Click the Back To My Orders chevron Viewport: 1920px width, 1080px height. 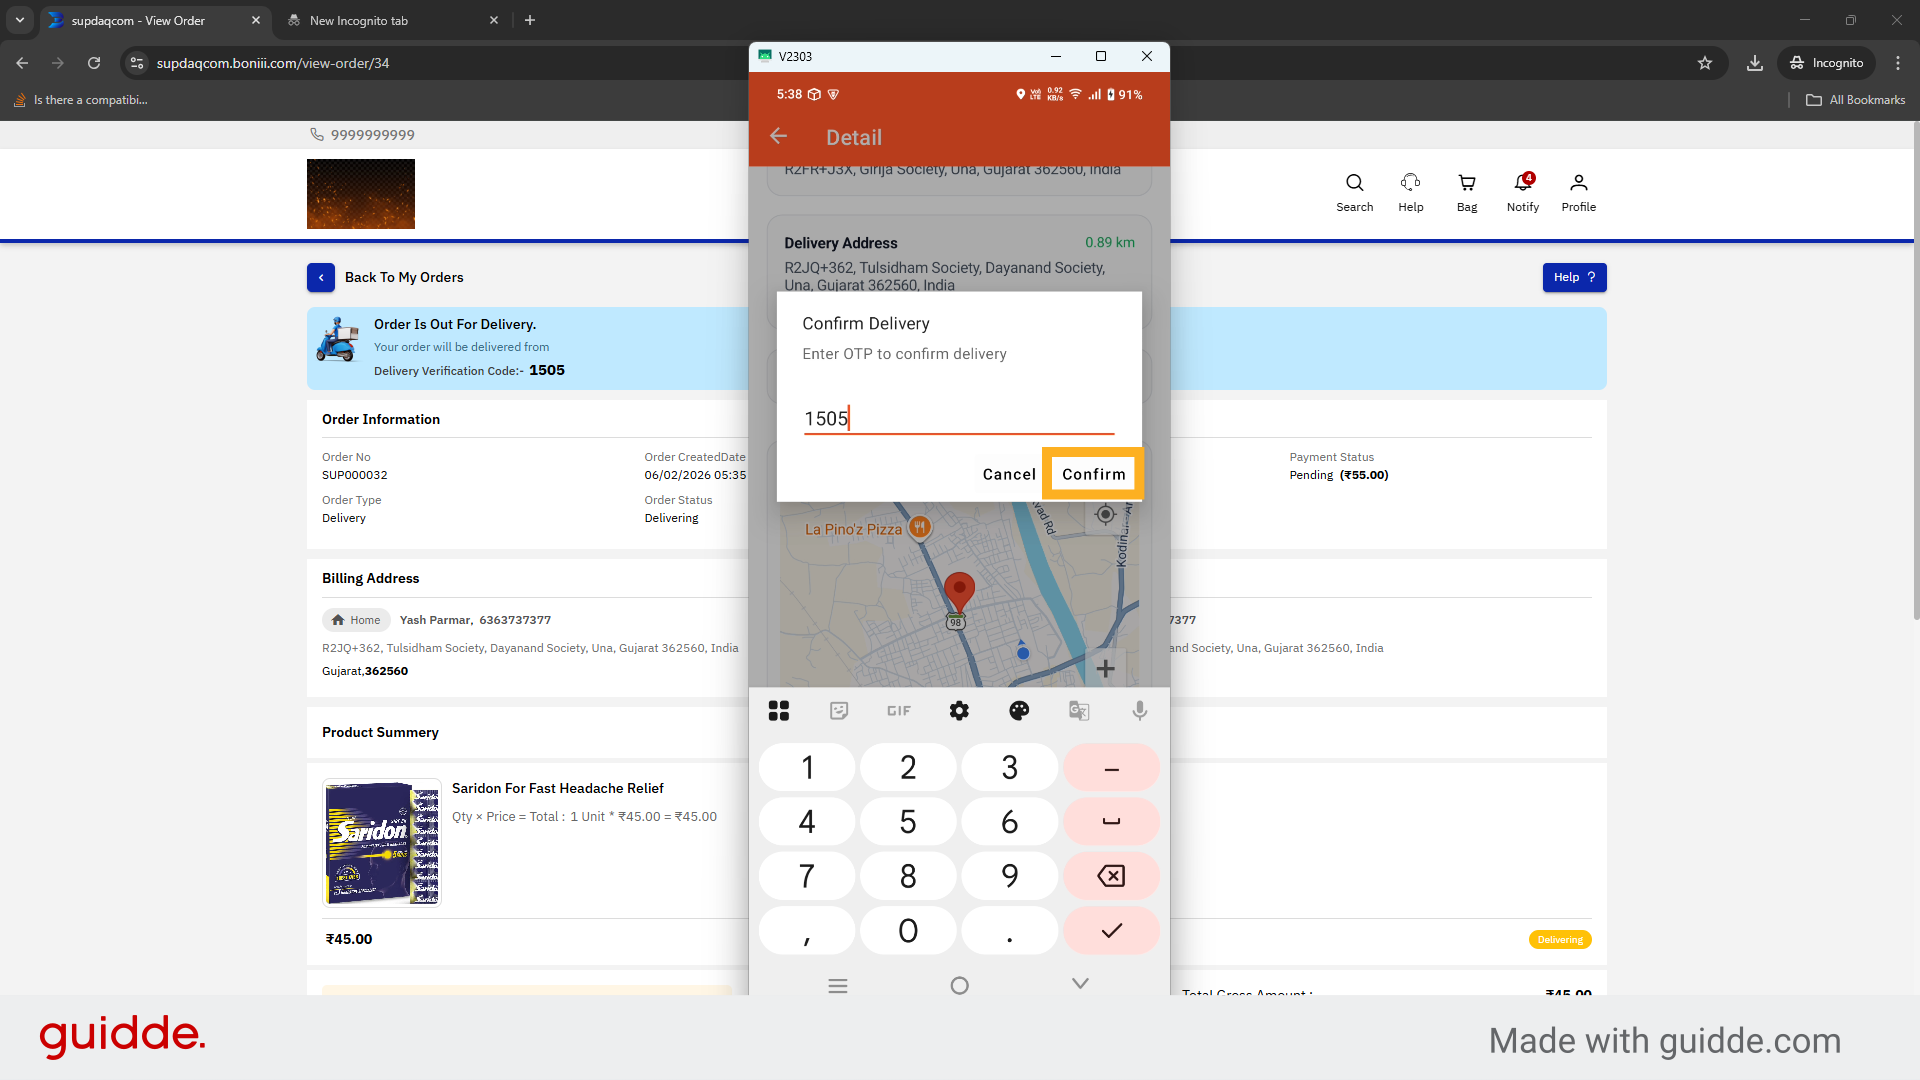point(321,278)
